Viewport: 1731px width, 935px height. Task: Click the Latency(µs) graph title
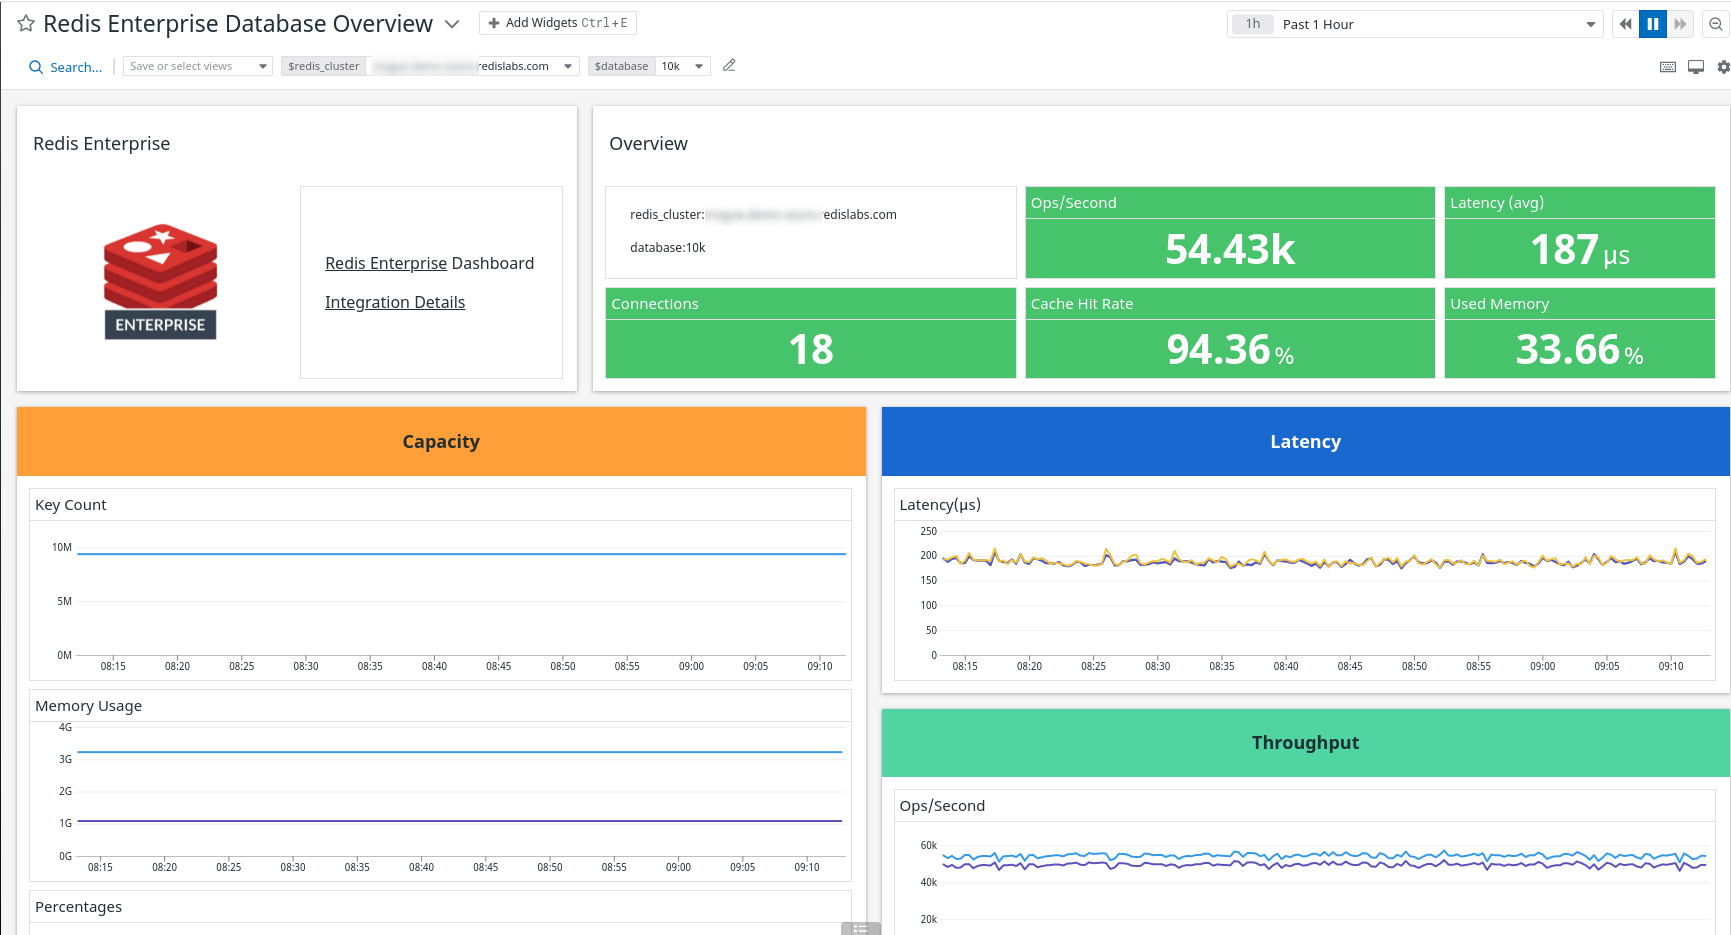click(940, 505)
